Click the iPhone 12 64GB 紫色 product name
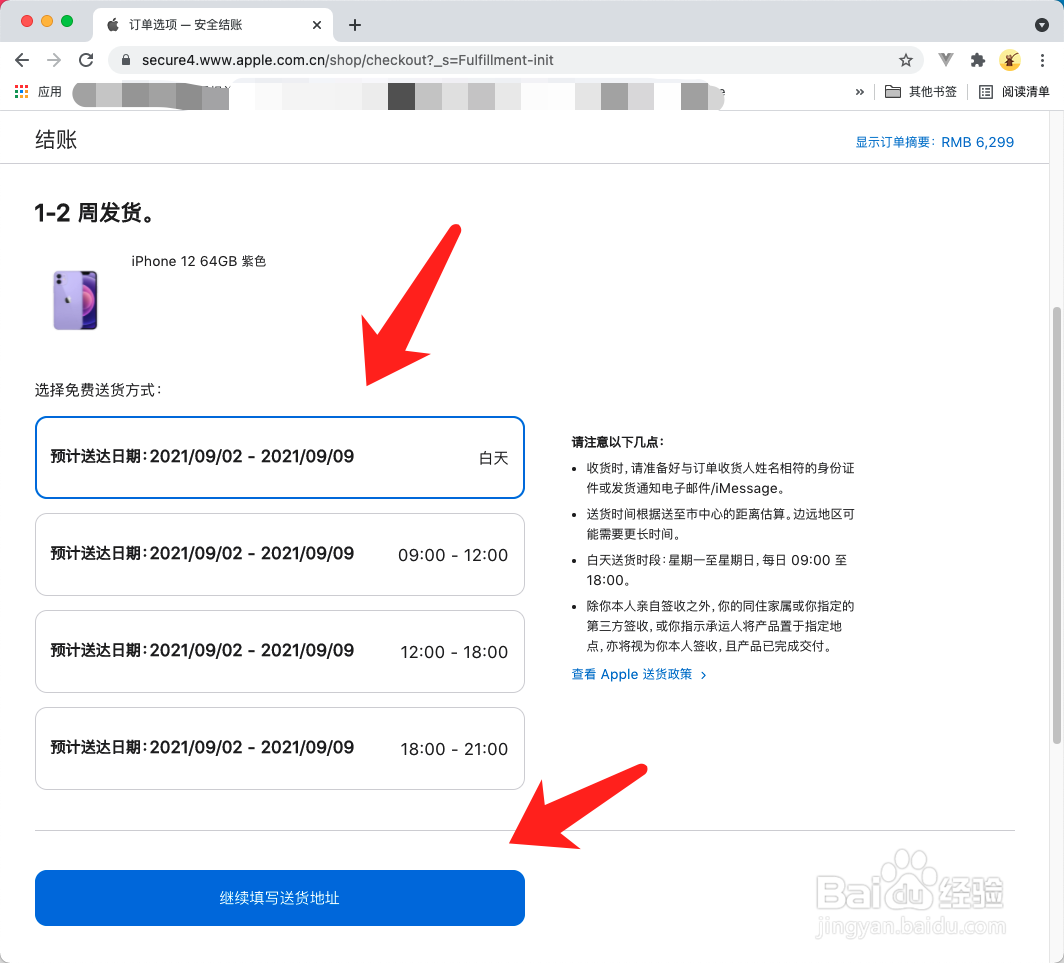Screen dimensions: 1064x963 coord(199,261)
